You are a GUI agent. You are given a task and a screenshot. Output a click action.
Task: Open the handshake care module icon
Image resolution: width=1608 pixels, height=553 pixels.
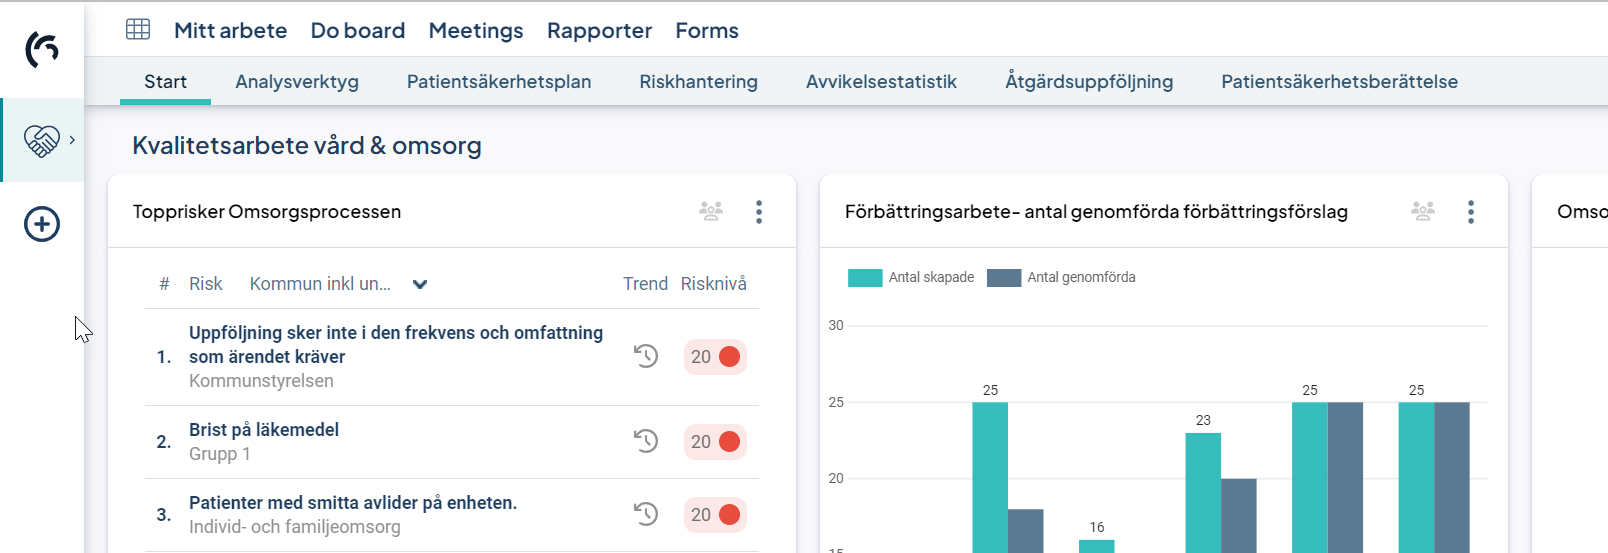pos(42,141)
